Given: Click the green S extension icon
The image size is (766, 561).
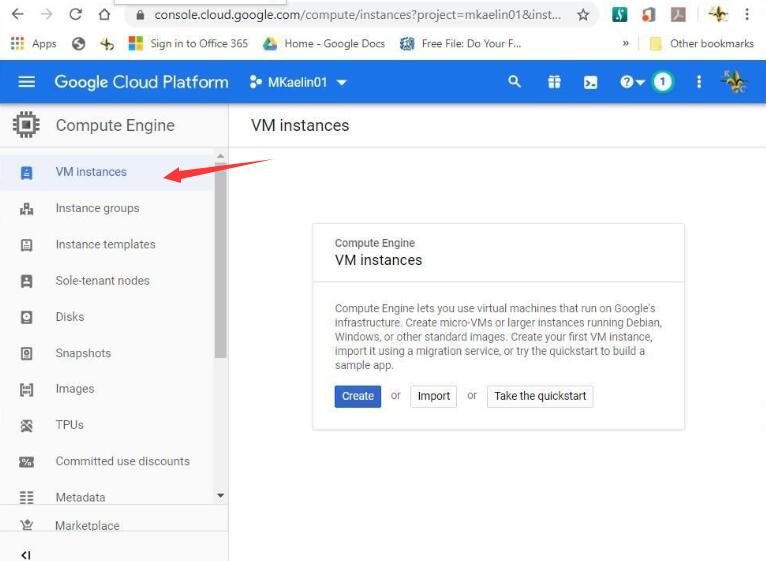Looking at the screenshot, I should 619,15.
